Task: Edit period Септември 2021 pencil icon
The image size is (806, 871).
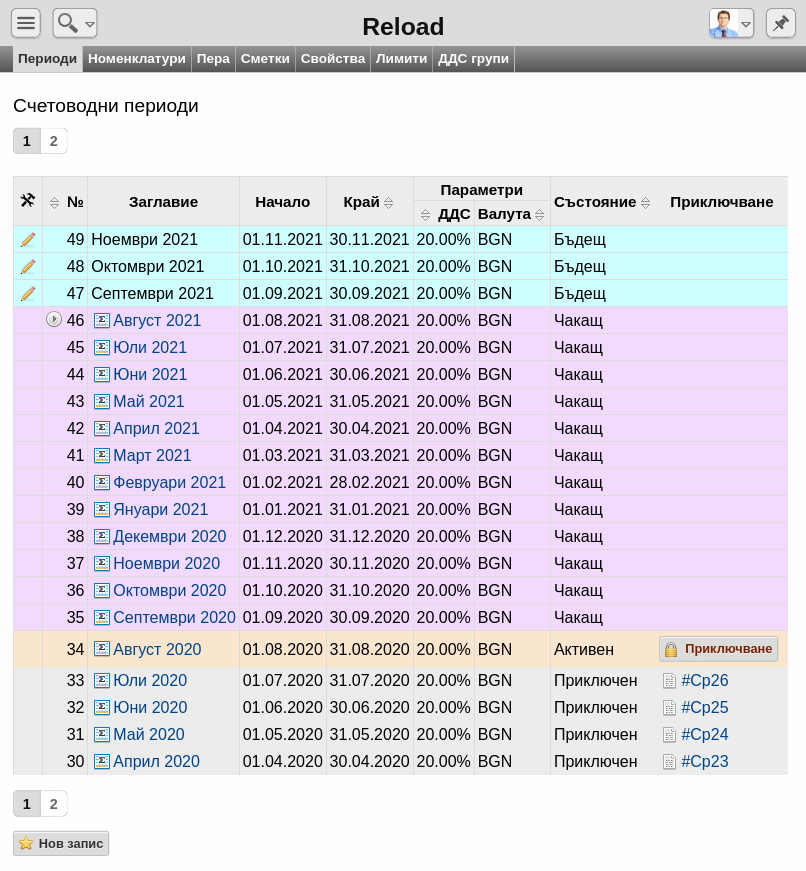Action: pos(28,293)
